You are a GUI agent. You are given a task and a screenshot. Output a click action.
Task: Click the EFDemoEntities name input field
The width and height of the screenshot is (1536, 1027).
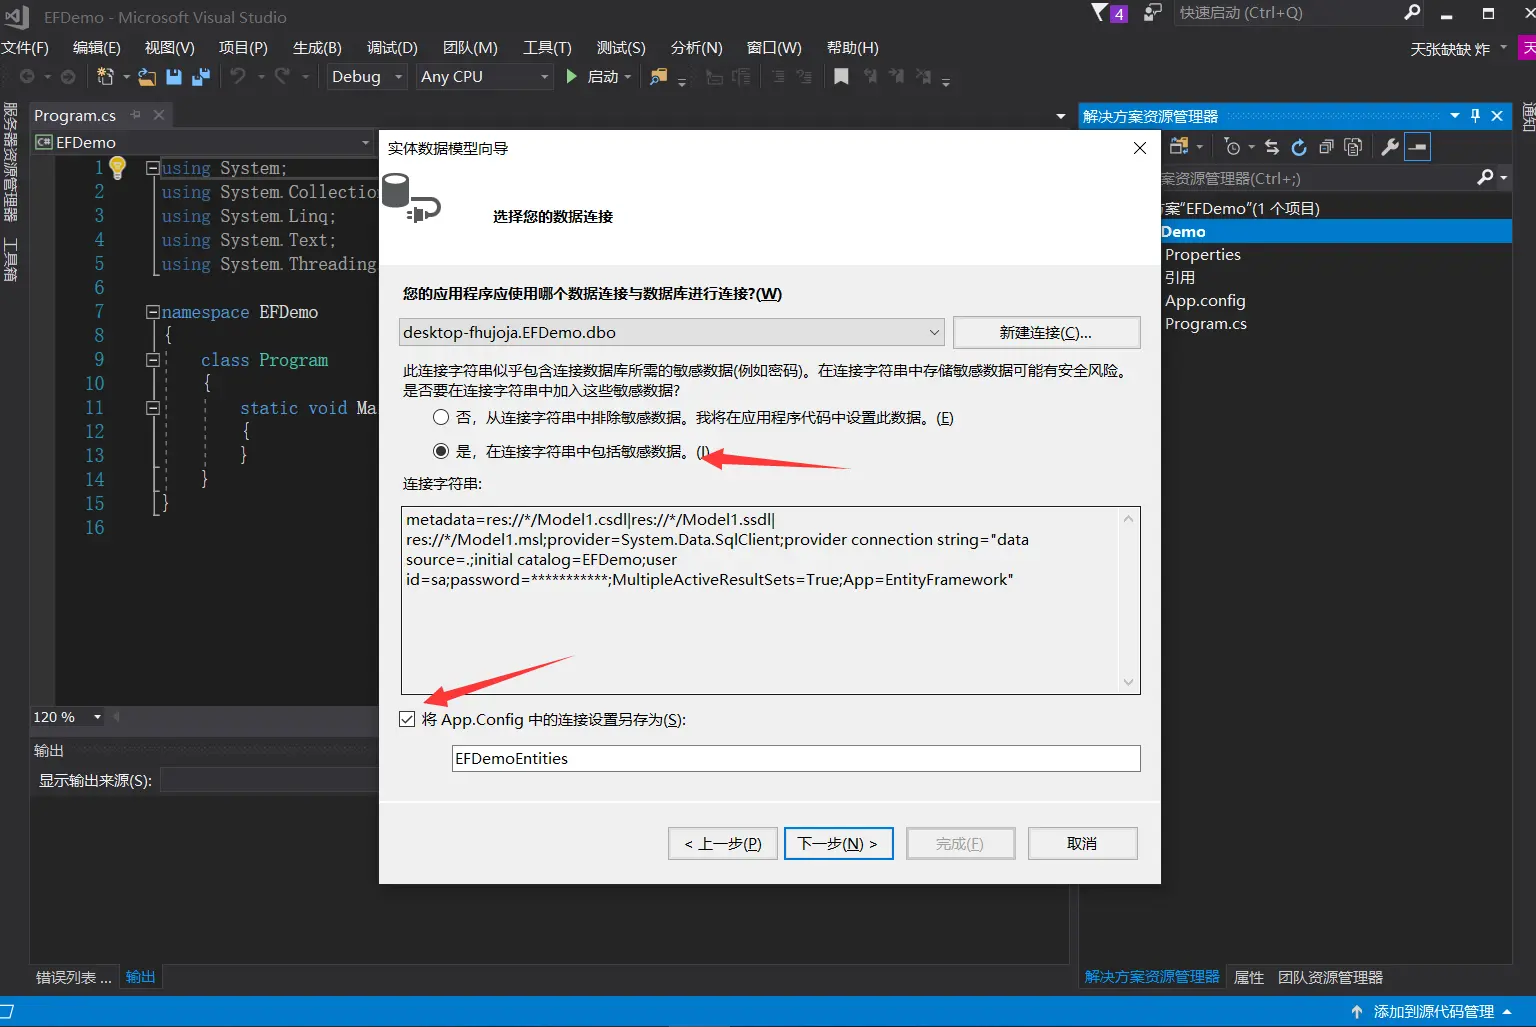(x=796, y=758)
